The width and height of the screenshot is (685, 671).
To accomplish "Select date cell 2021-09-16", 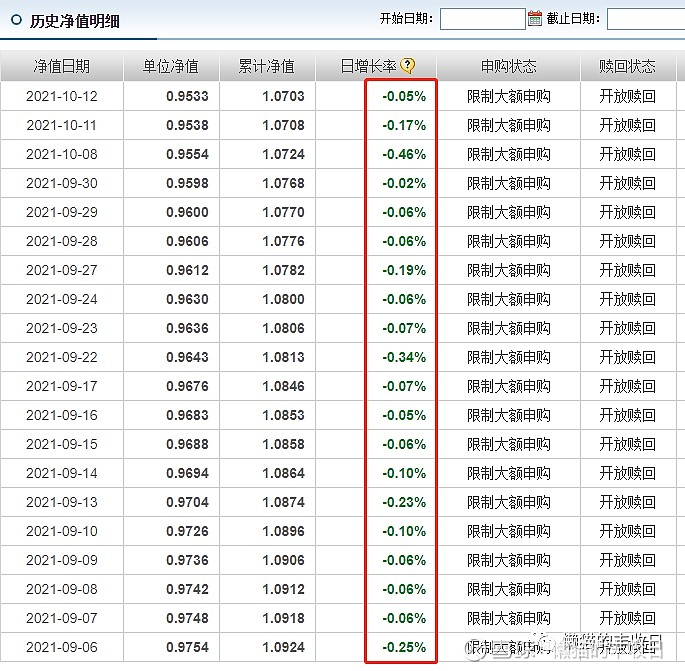I will click(x=62, y=415).
